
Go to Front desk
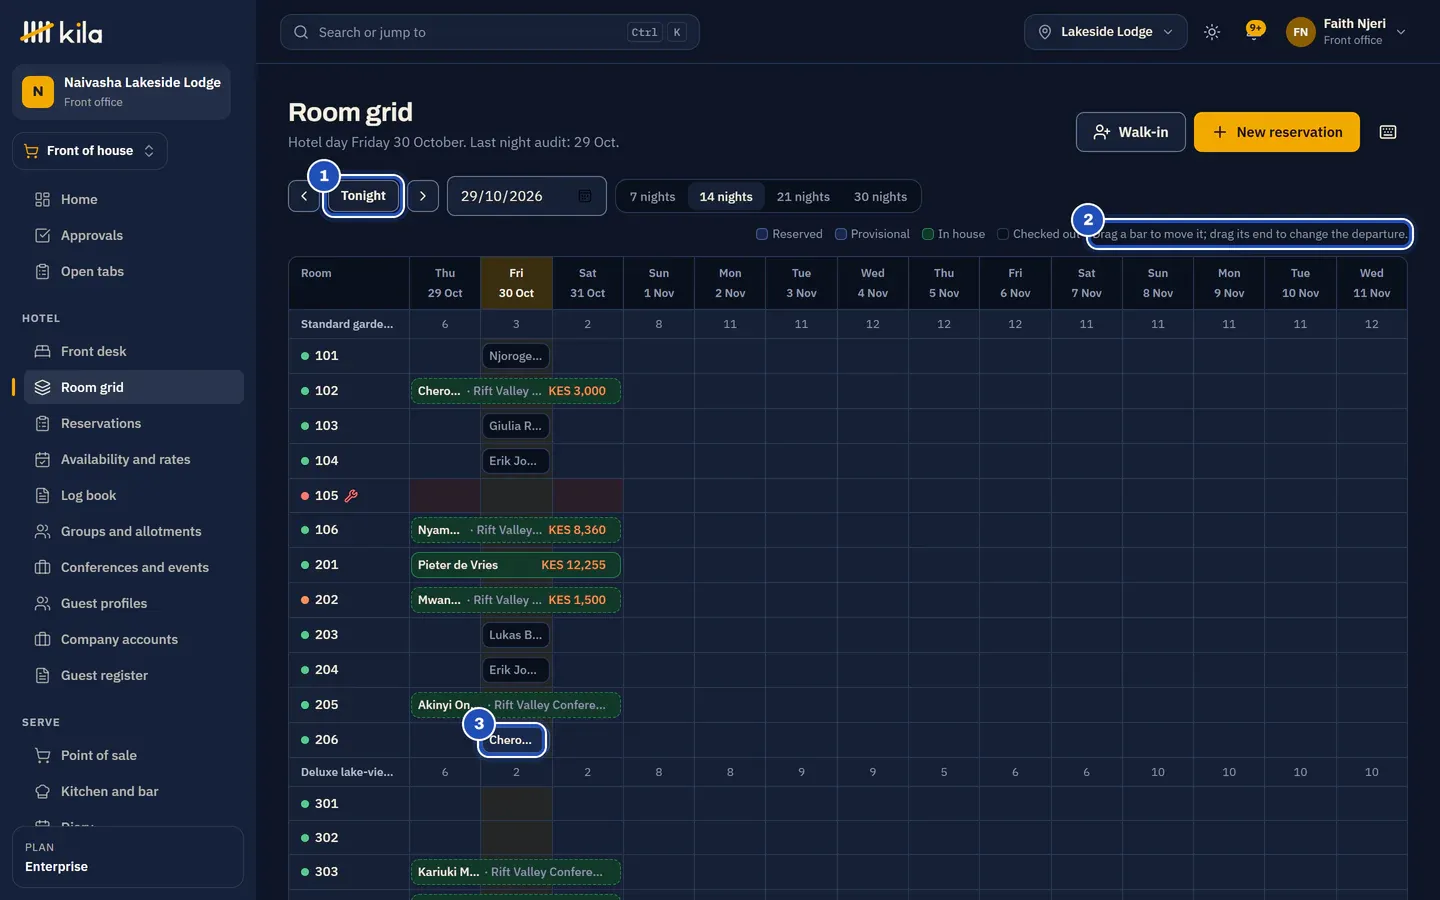pos(134,352)
